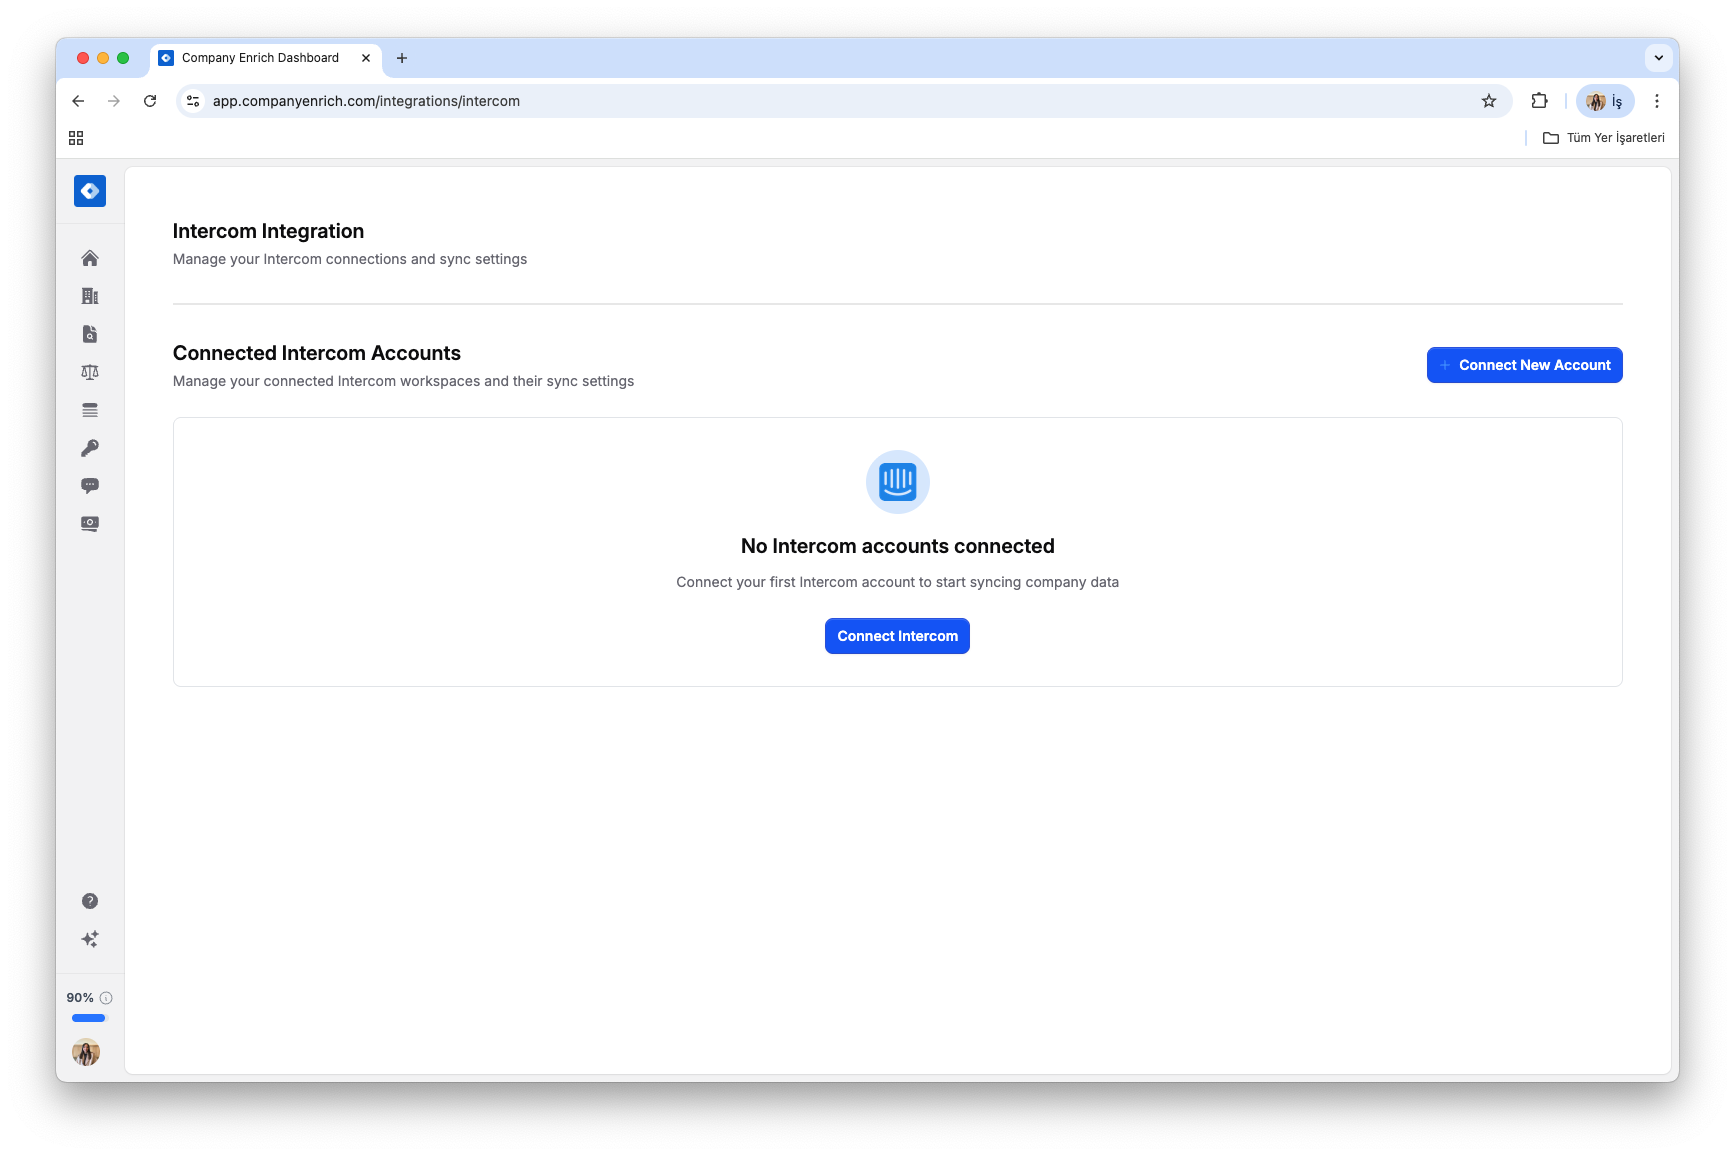Open the chat bubble icon in sidebar

pyautogui.click(x=90, y=486)
